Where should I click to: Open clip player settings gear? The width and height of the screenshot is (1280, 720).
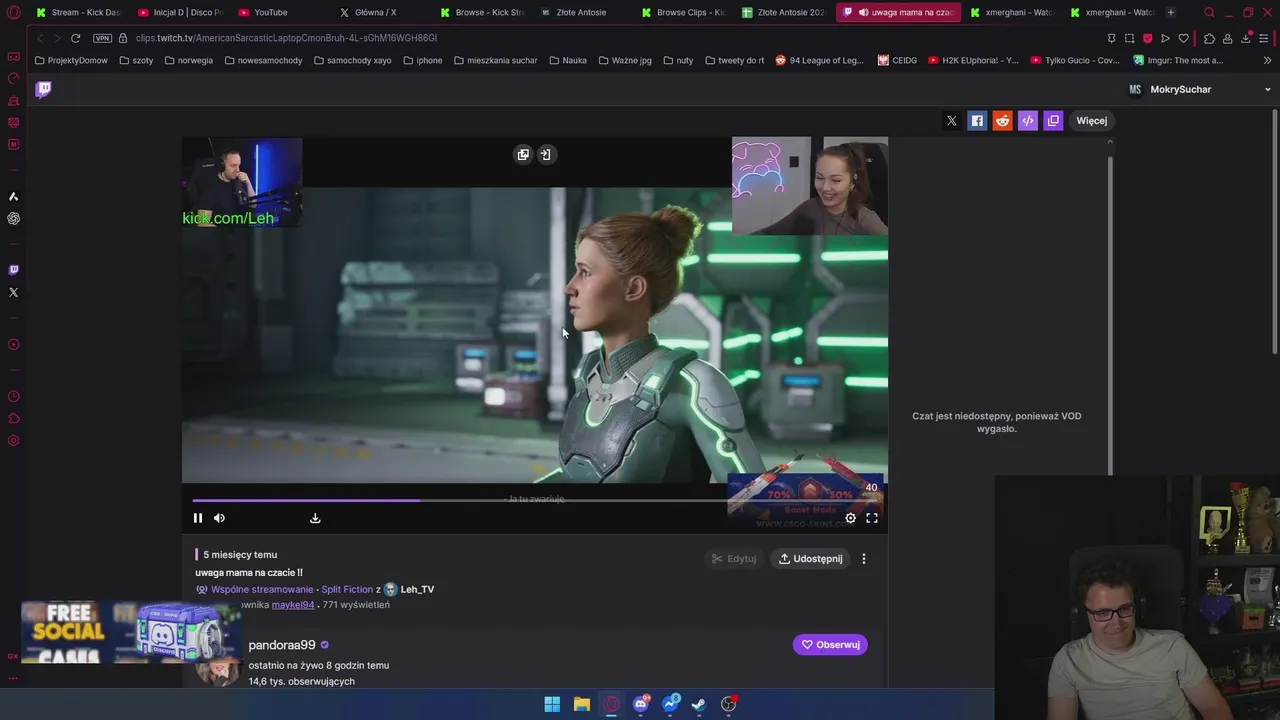[x=850, y=518]
